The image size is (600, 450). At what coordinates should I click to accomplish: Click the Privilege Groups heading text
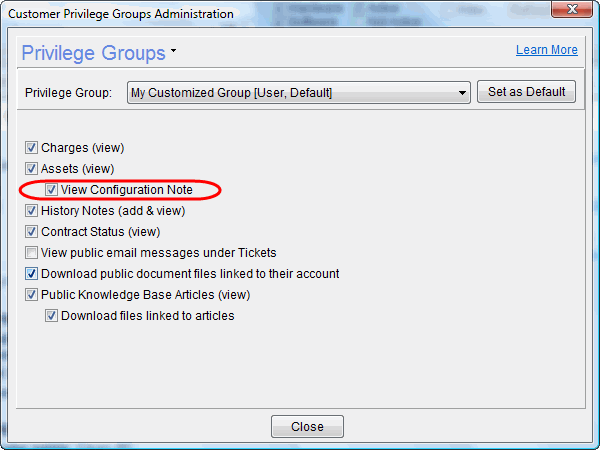[x=93, y=52]
